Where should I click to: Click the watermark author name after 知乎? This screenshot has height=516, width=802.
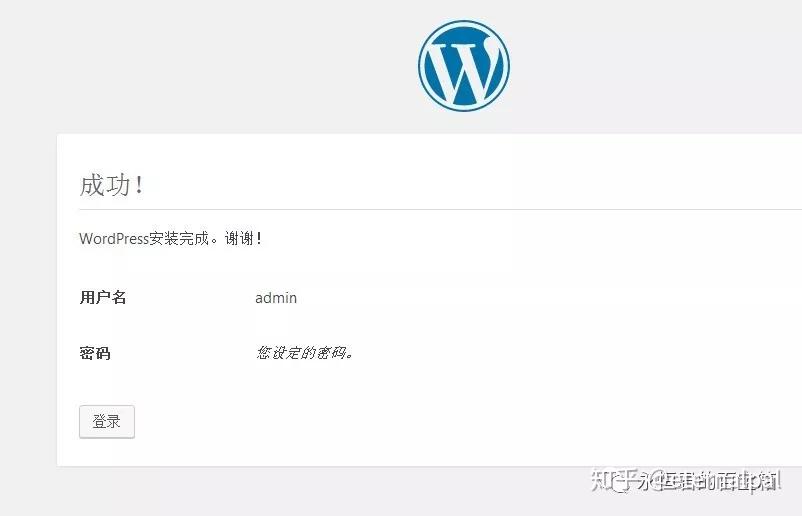[710, 482]
